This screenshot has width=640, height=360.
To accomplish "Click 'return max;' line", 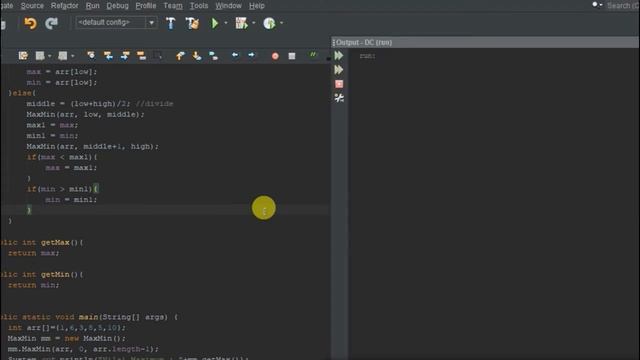I will [33, 253].
